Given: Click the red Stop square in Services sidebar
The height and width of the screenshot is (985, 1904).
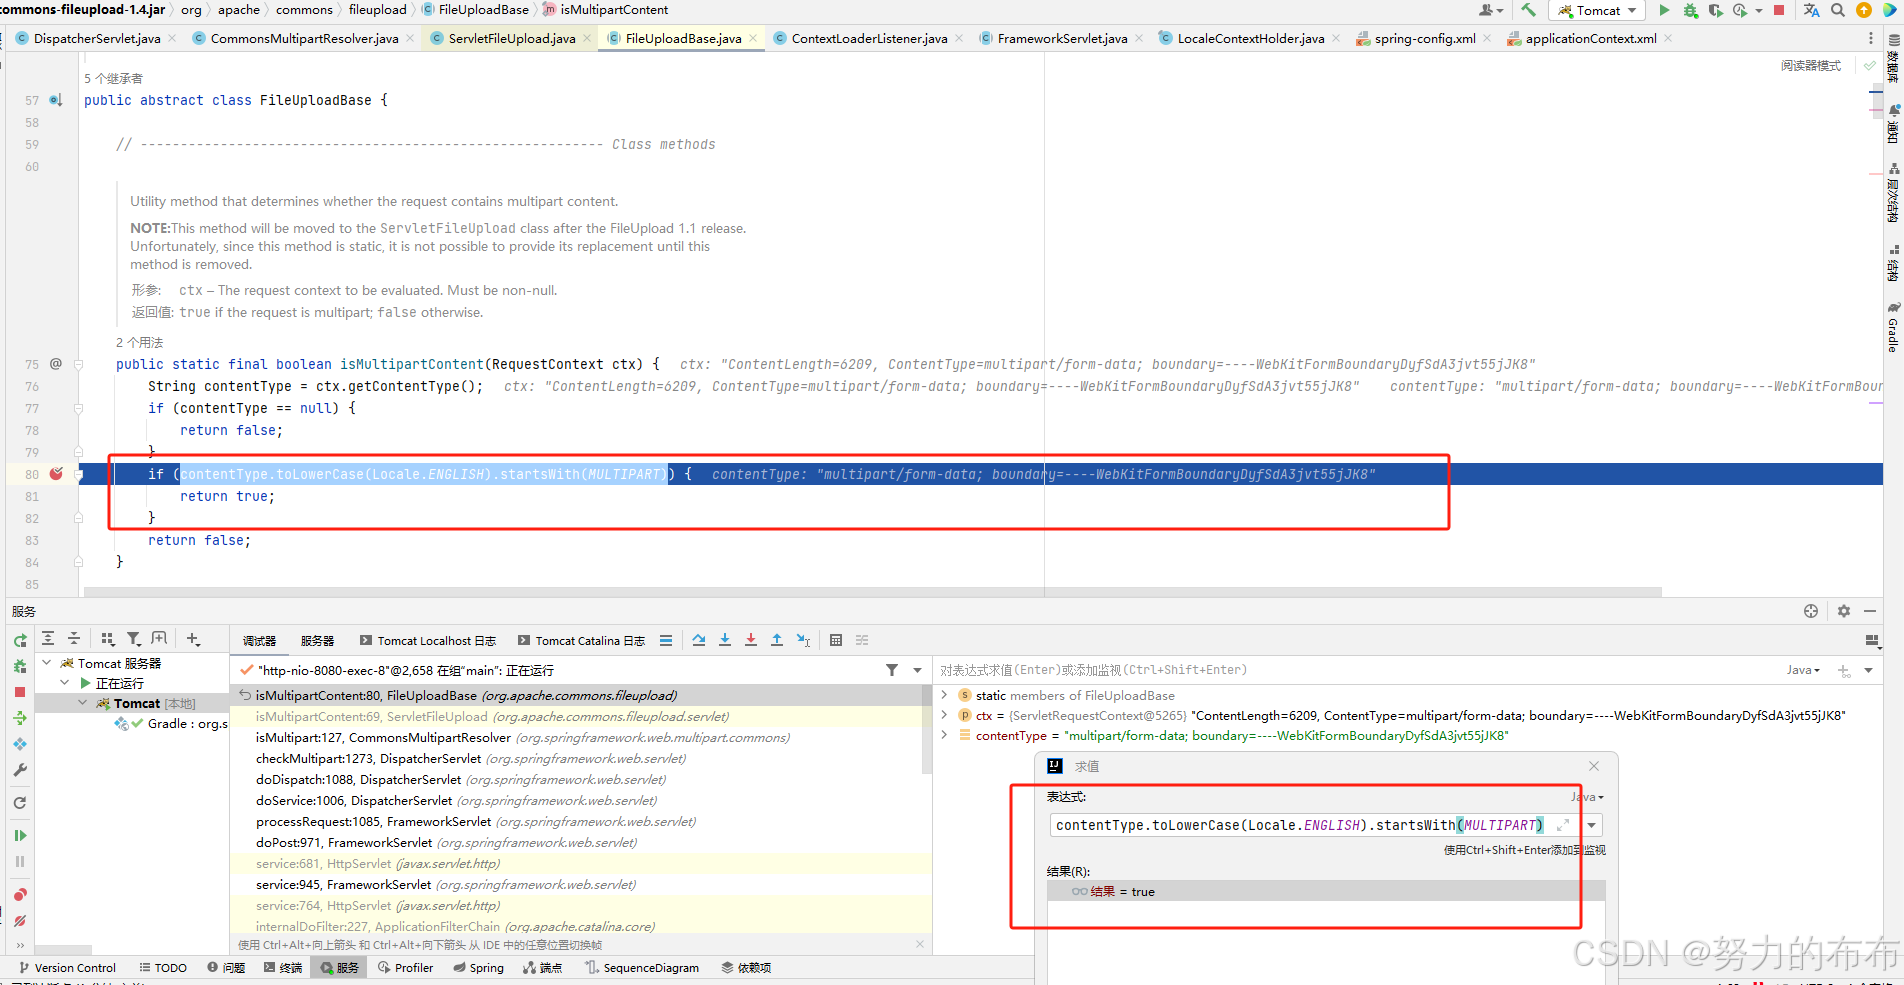Looking at the screenshot, I should coord(20,692).
